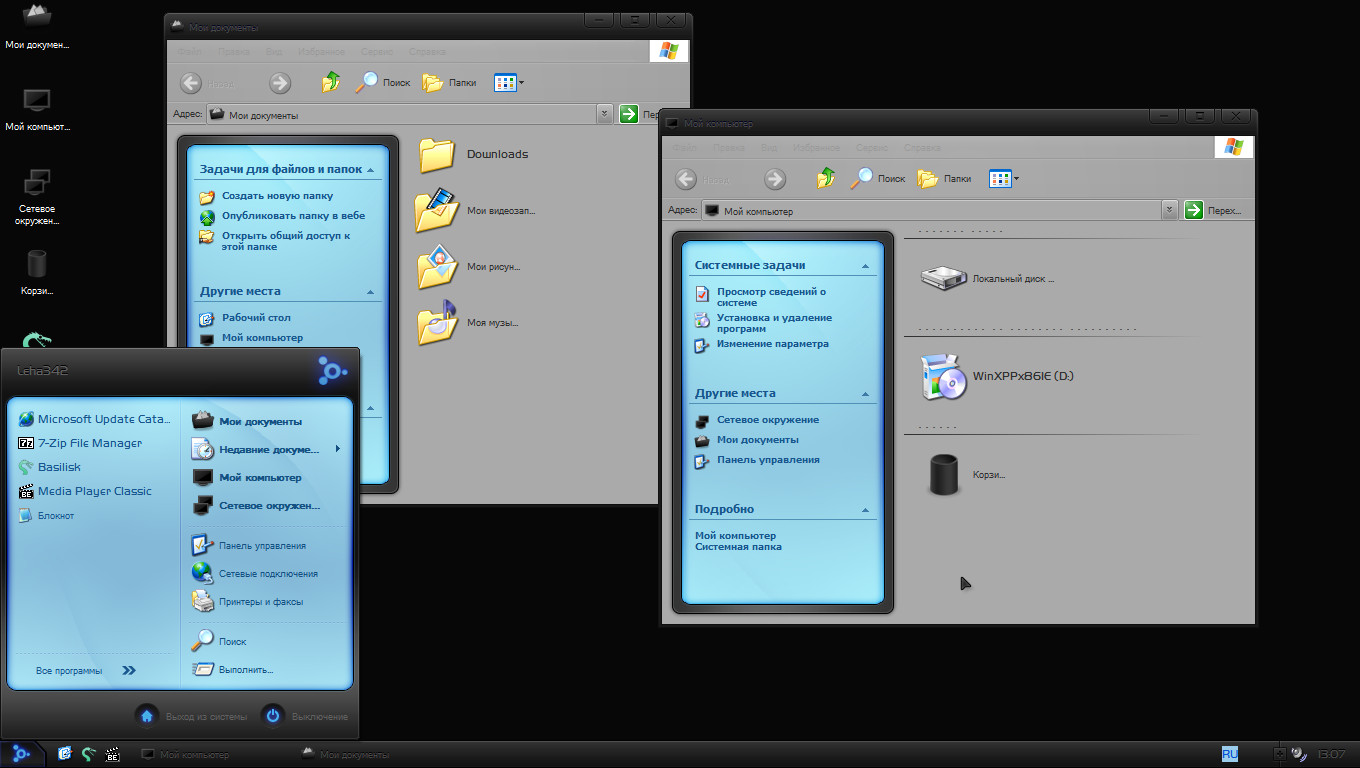The height and width of the screenshot is (768, 1360).
Task: Go up one level in Мой компьютер window
Action: tap(826, 179)
